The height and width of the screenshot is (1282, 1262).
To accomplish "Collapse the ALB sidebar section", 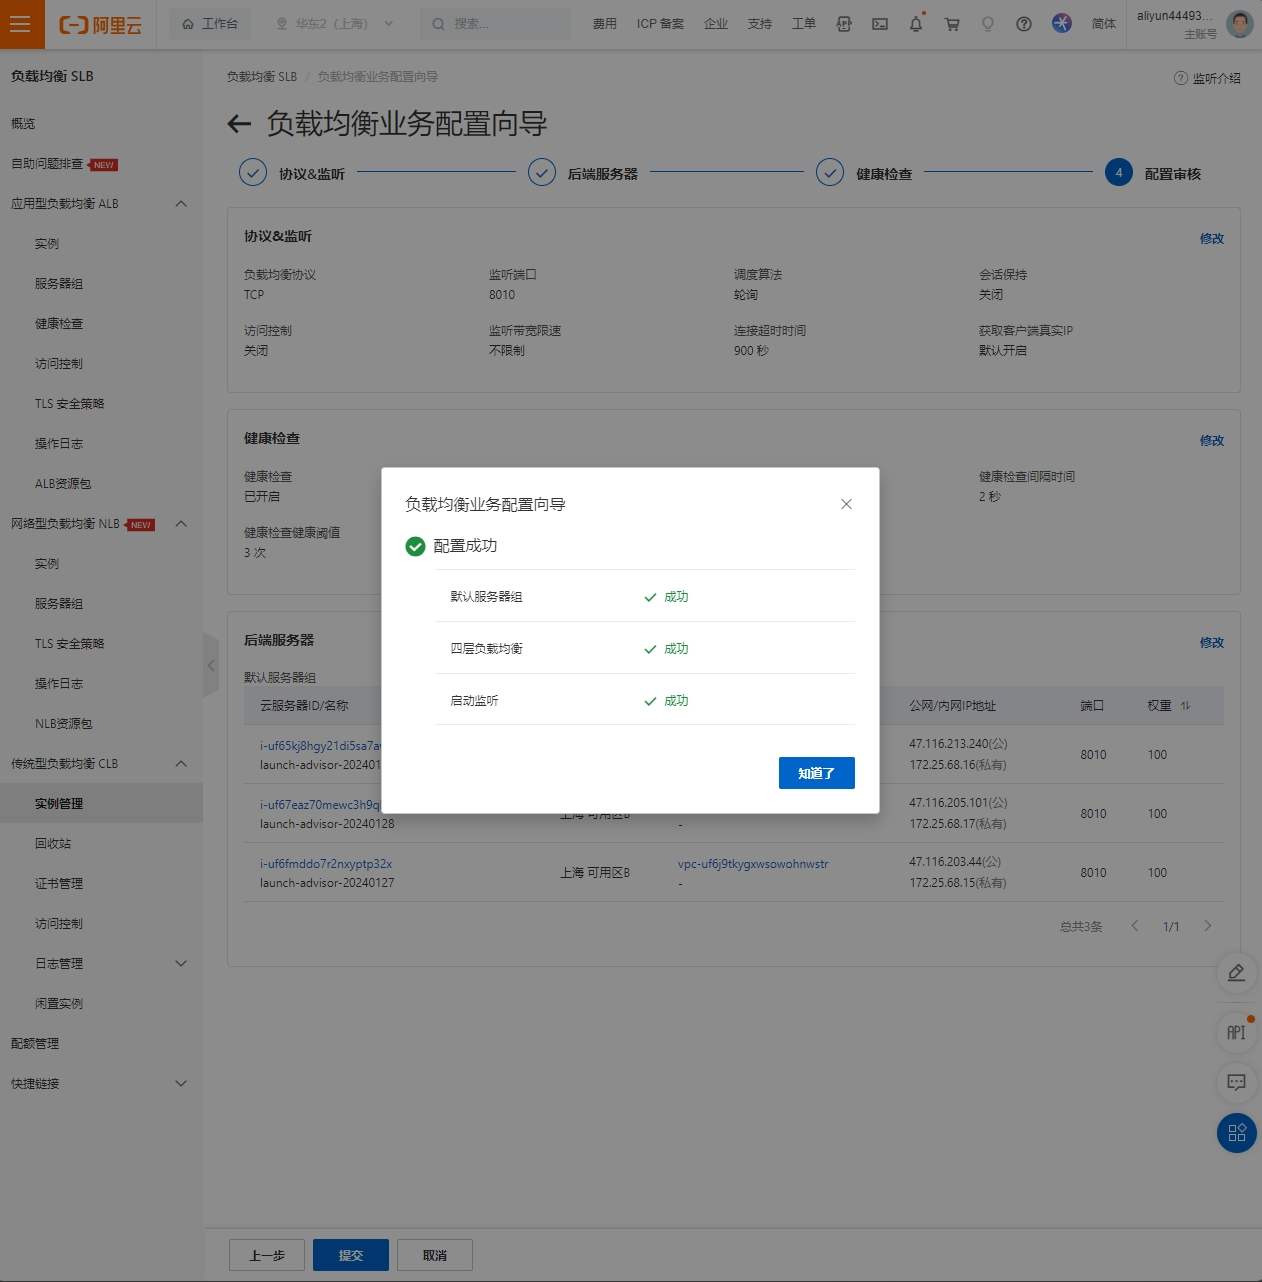I will [181, 204].
